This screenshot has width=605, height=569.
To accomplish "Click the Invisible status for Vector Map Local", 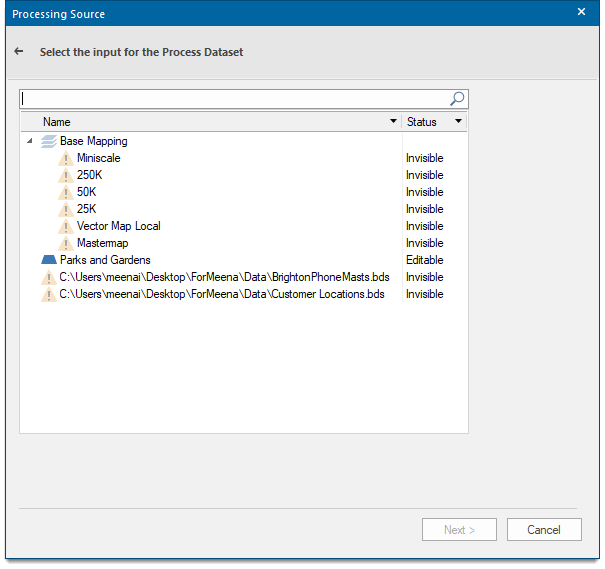I will (424, 226).
